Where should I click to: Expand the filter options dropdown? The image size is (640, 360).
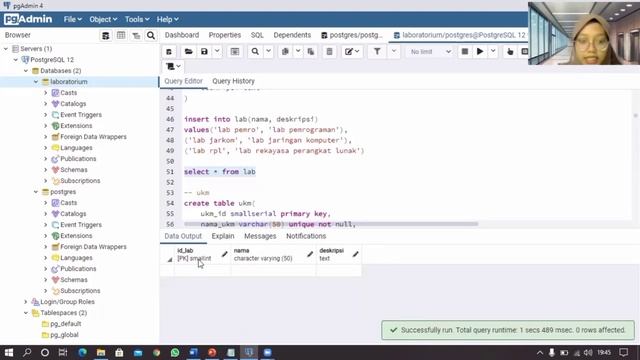(x=394, y=52)
